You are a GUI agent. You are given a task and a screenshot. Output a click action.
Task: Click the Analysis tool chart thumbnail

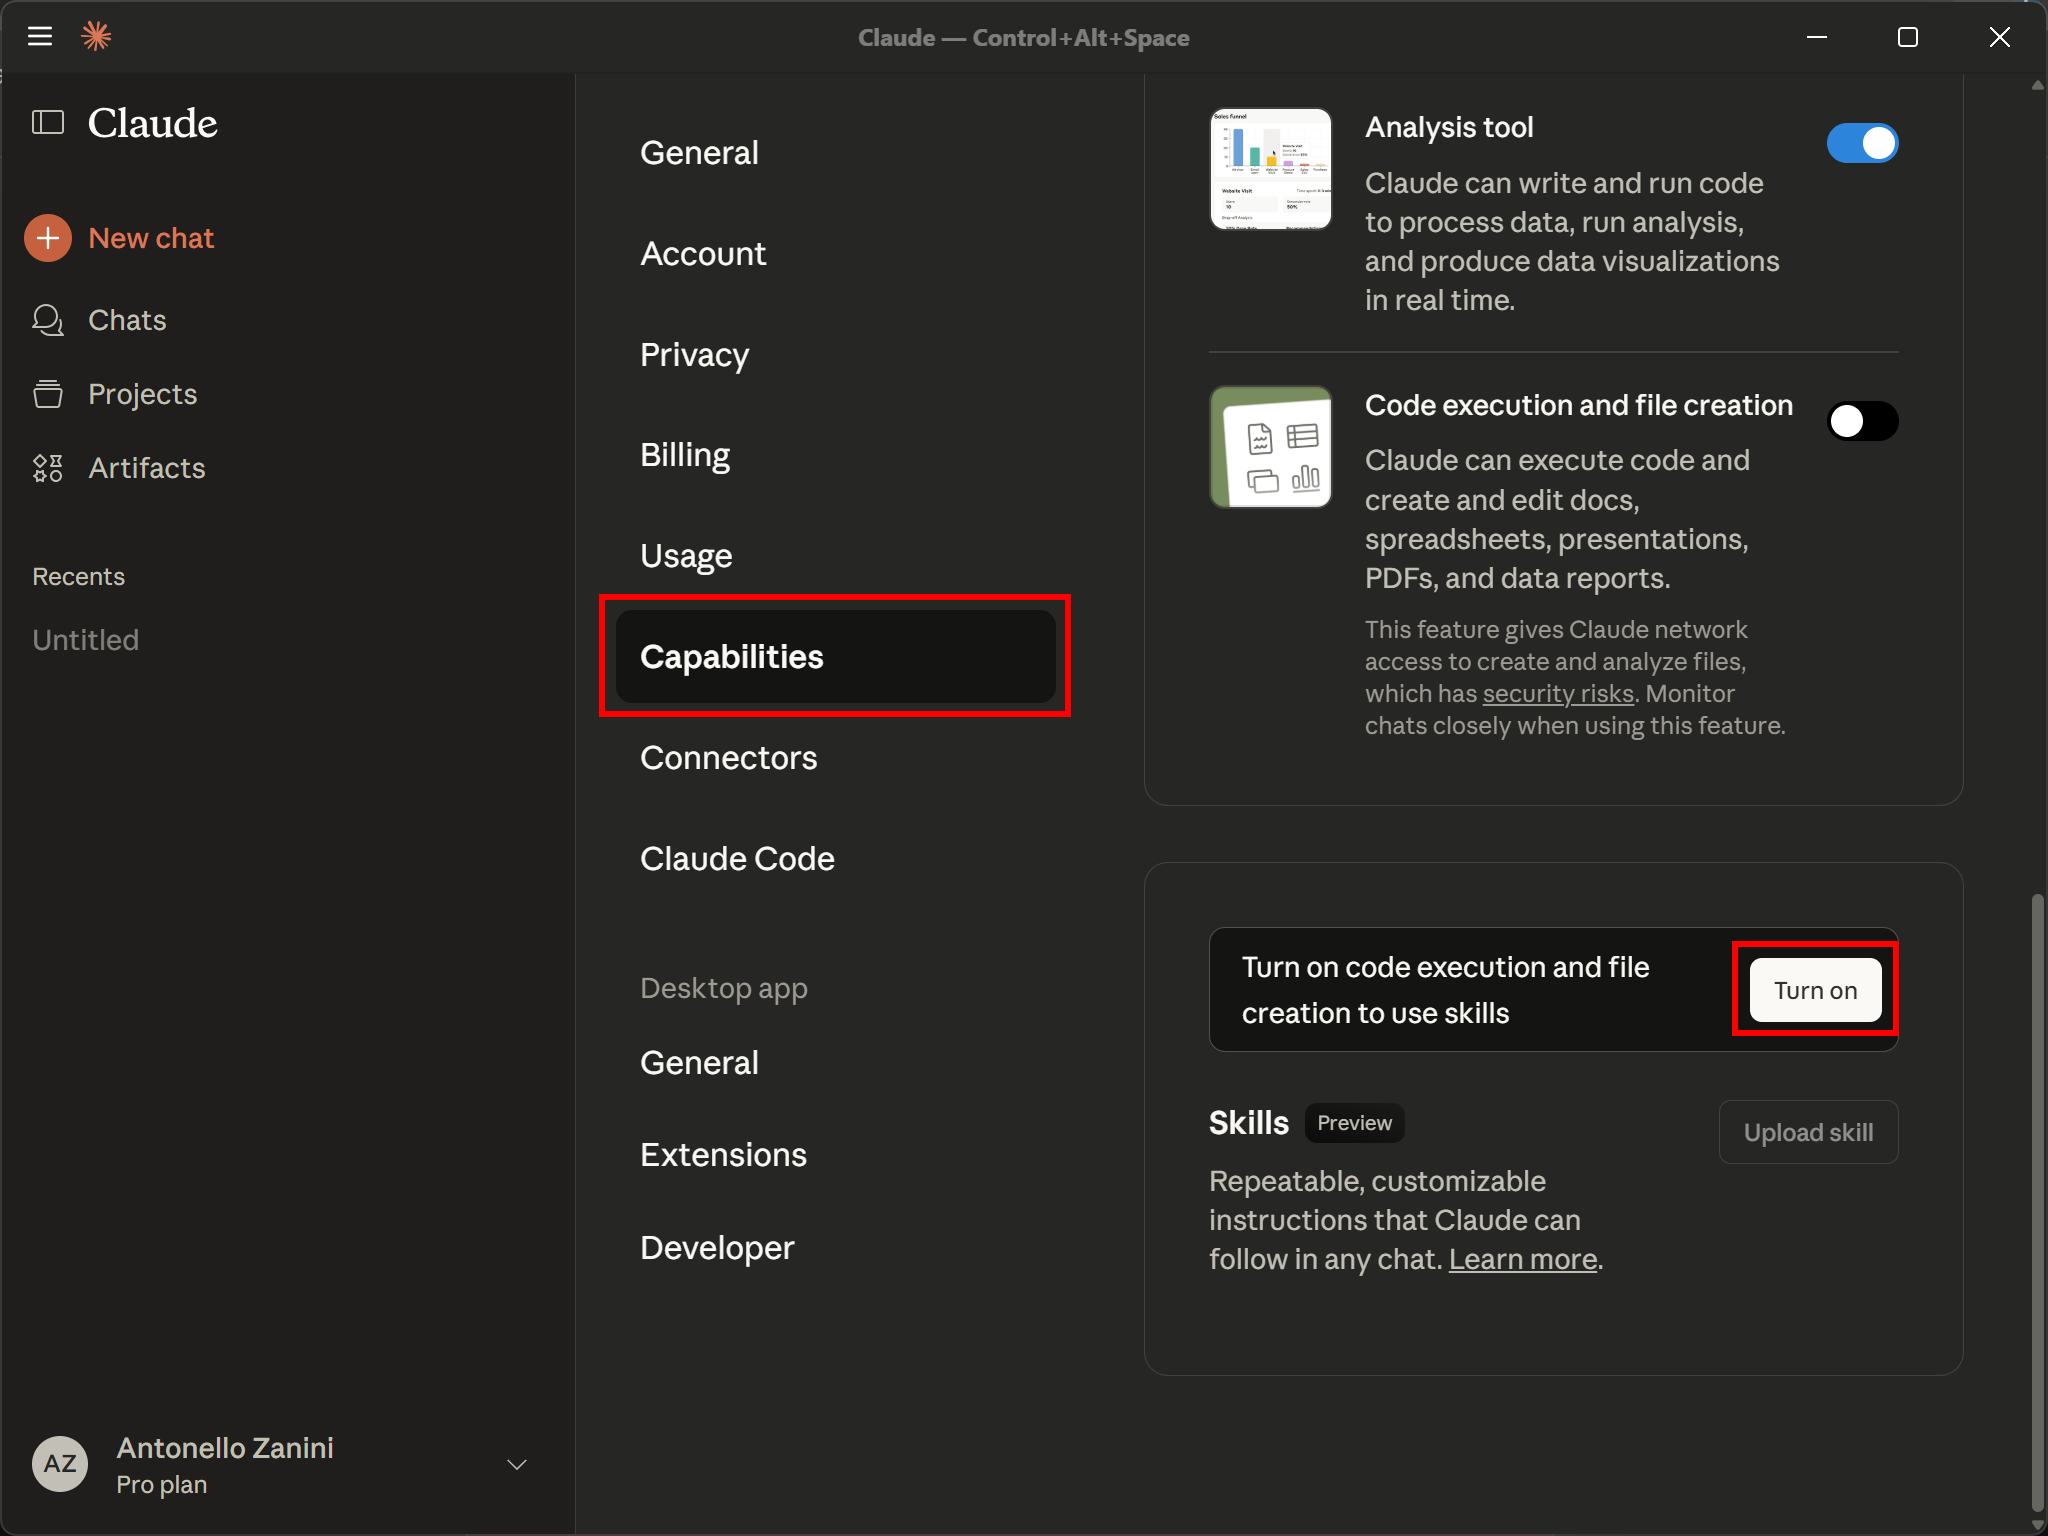(1270, 169)
